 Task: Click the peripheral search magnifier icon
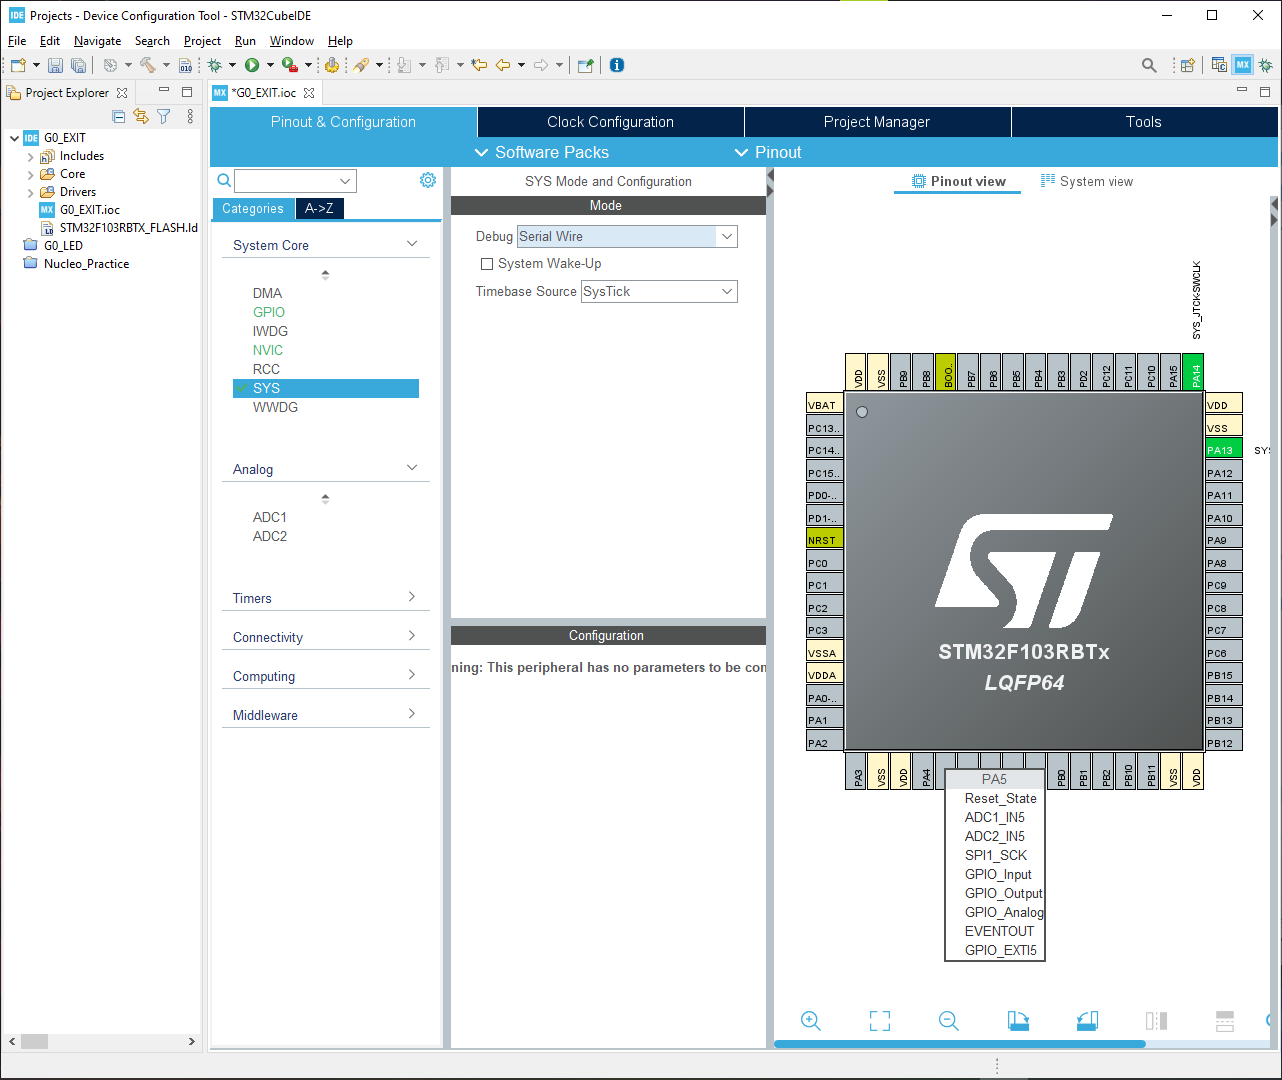click(224, 180)
